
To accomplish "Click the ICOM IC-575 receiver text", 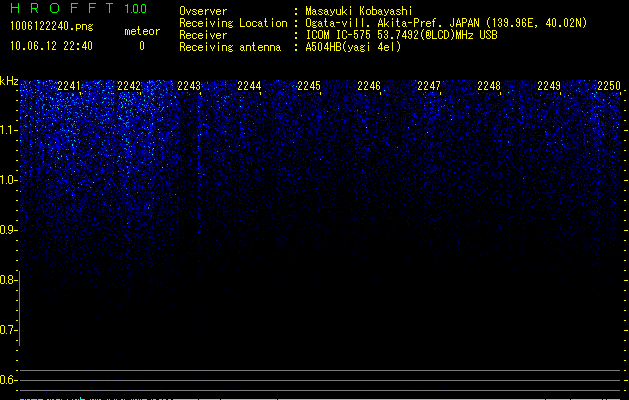I will click(401, 35).
